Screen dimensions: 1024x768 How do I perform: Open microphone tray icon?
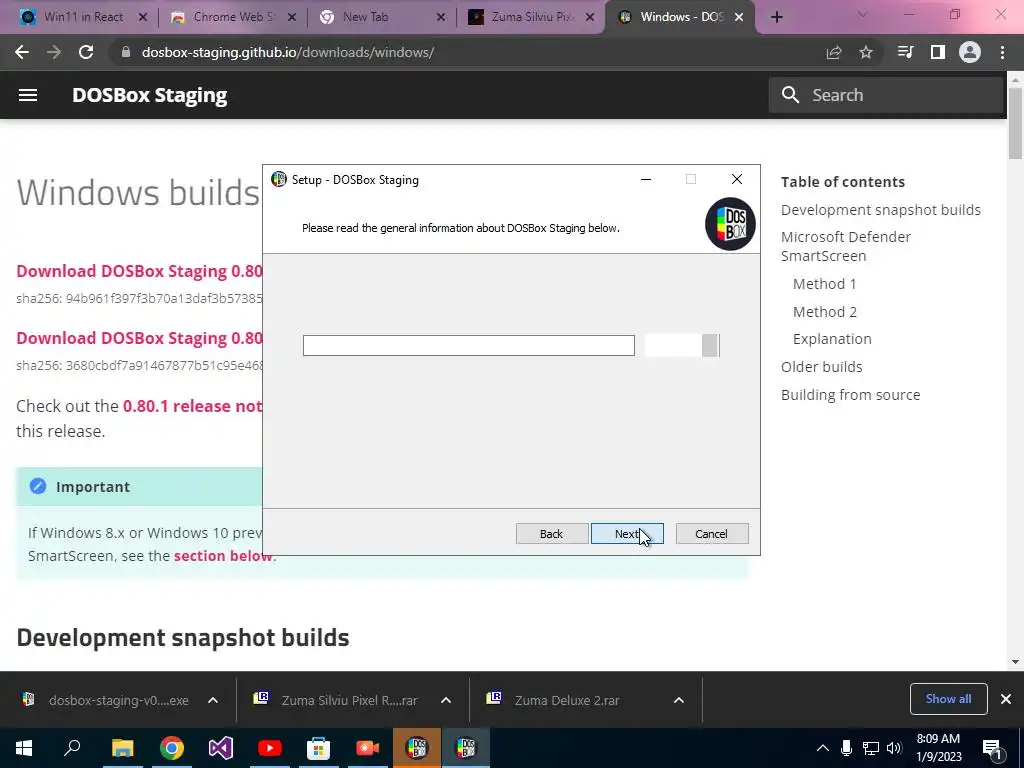(x=846, y=748)
